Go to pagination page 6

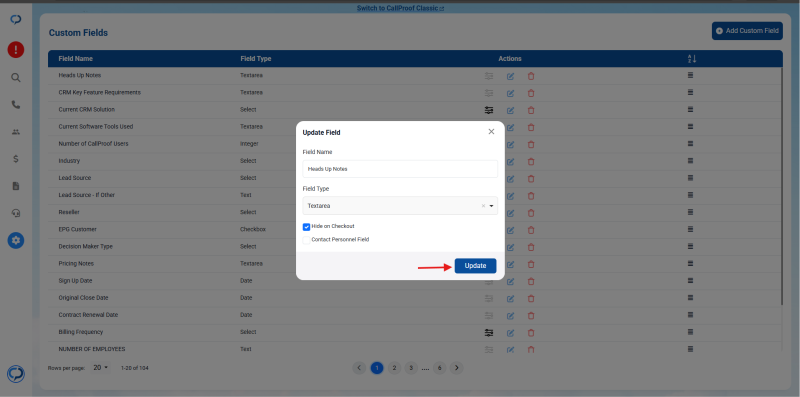pos(440,367)
